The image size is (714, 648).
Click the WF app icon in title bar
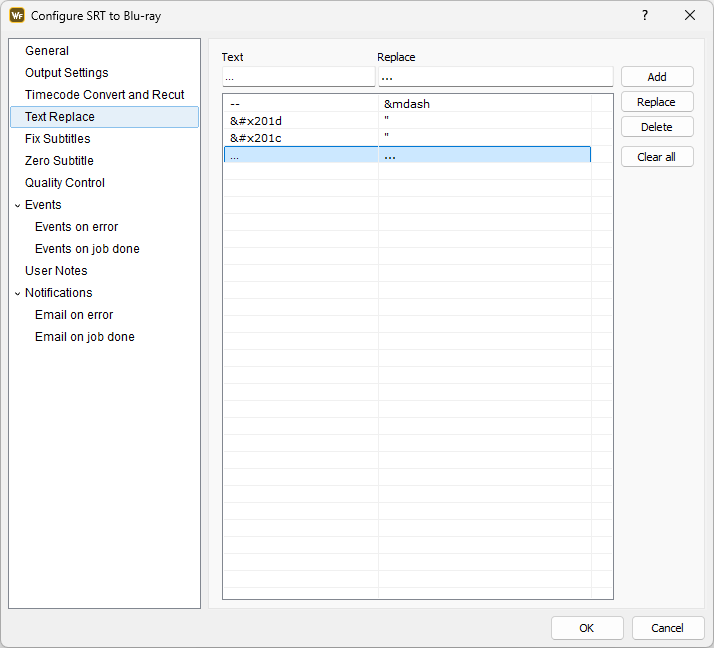(17, 16)
